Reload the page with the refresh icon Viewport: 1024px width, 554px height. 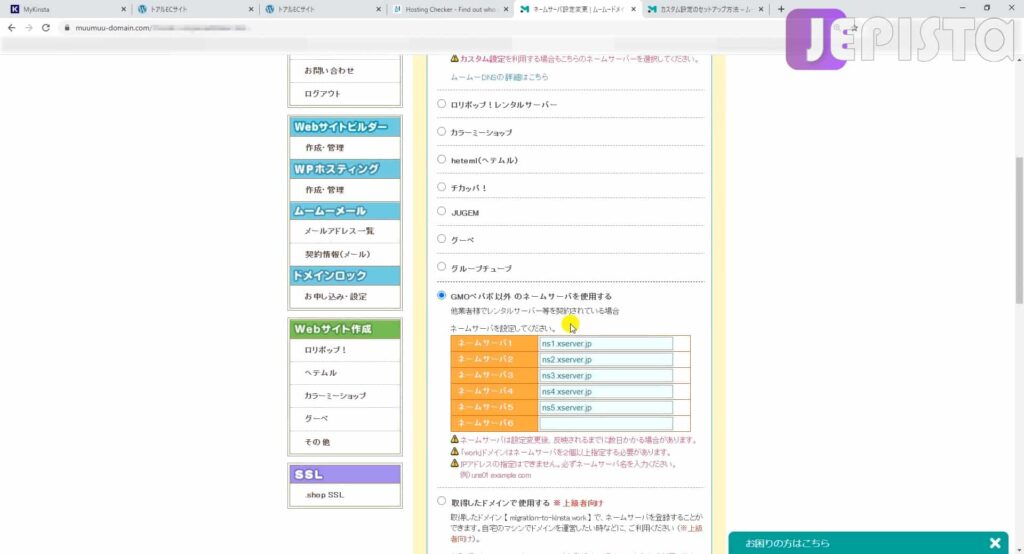(46, 27)
